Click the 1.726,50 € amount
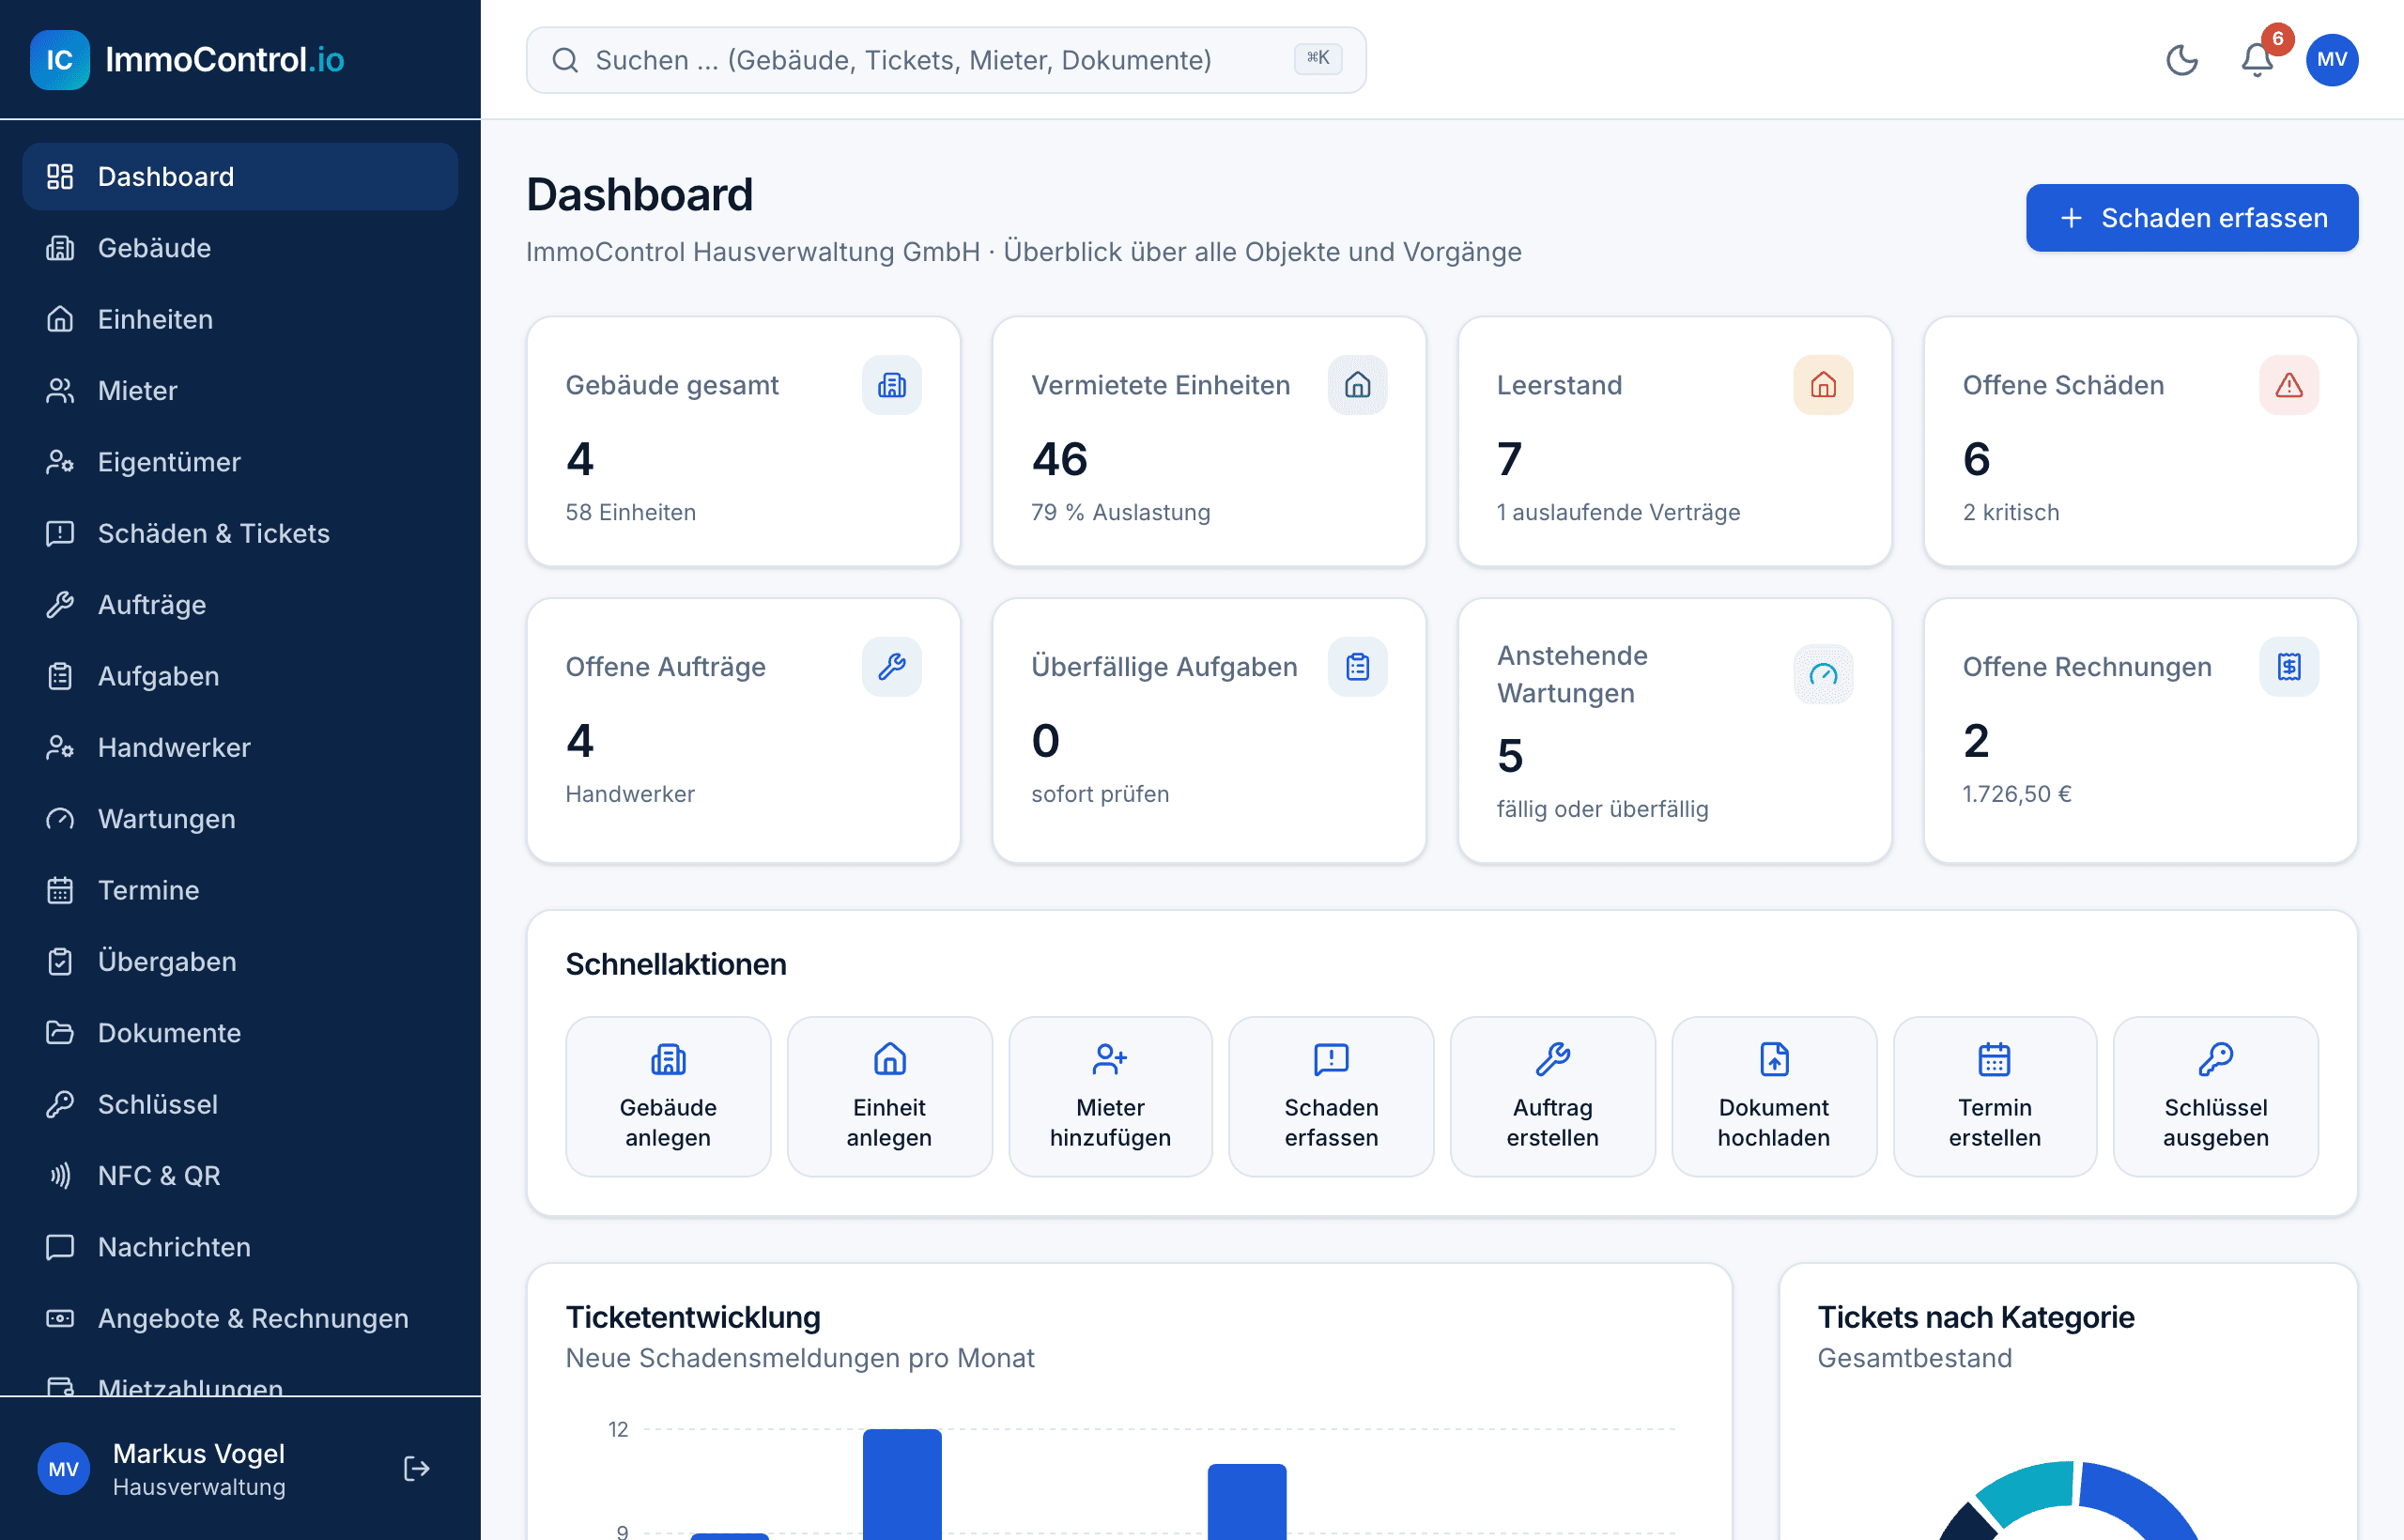 [x=2017, y=794]
